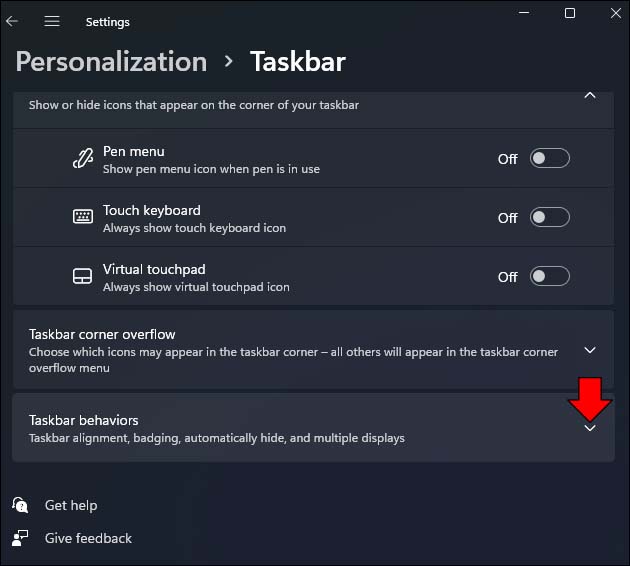Viewport: 630px width, 566px height.
Task: Switch on the Virtual touchpad toggle
Action: click(x=549, y=276)
